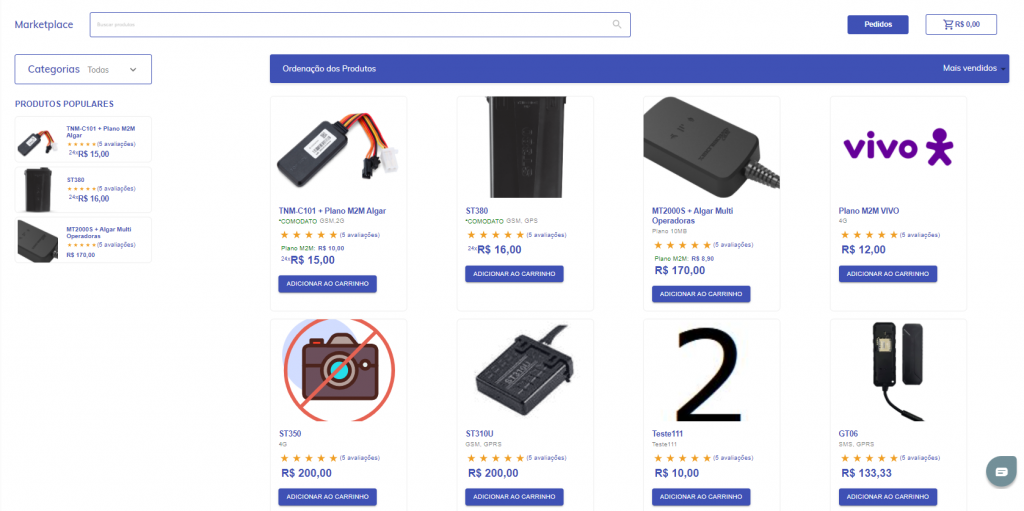Open the Pedidos page
Viewport: 1024px width, 511px height.
coord(878,25)
